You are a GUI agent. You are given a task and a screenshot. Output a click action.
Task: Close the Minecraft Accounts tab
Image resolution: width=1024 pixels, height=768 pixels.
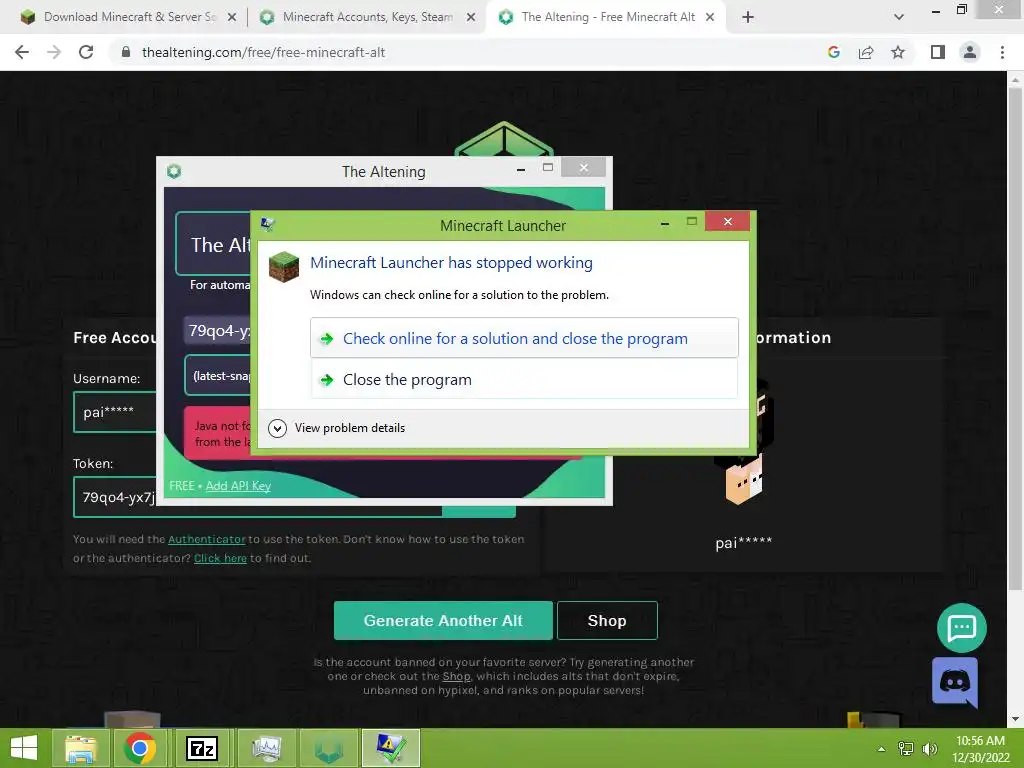(x=471, y=17)
